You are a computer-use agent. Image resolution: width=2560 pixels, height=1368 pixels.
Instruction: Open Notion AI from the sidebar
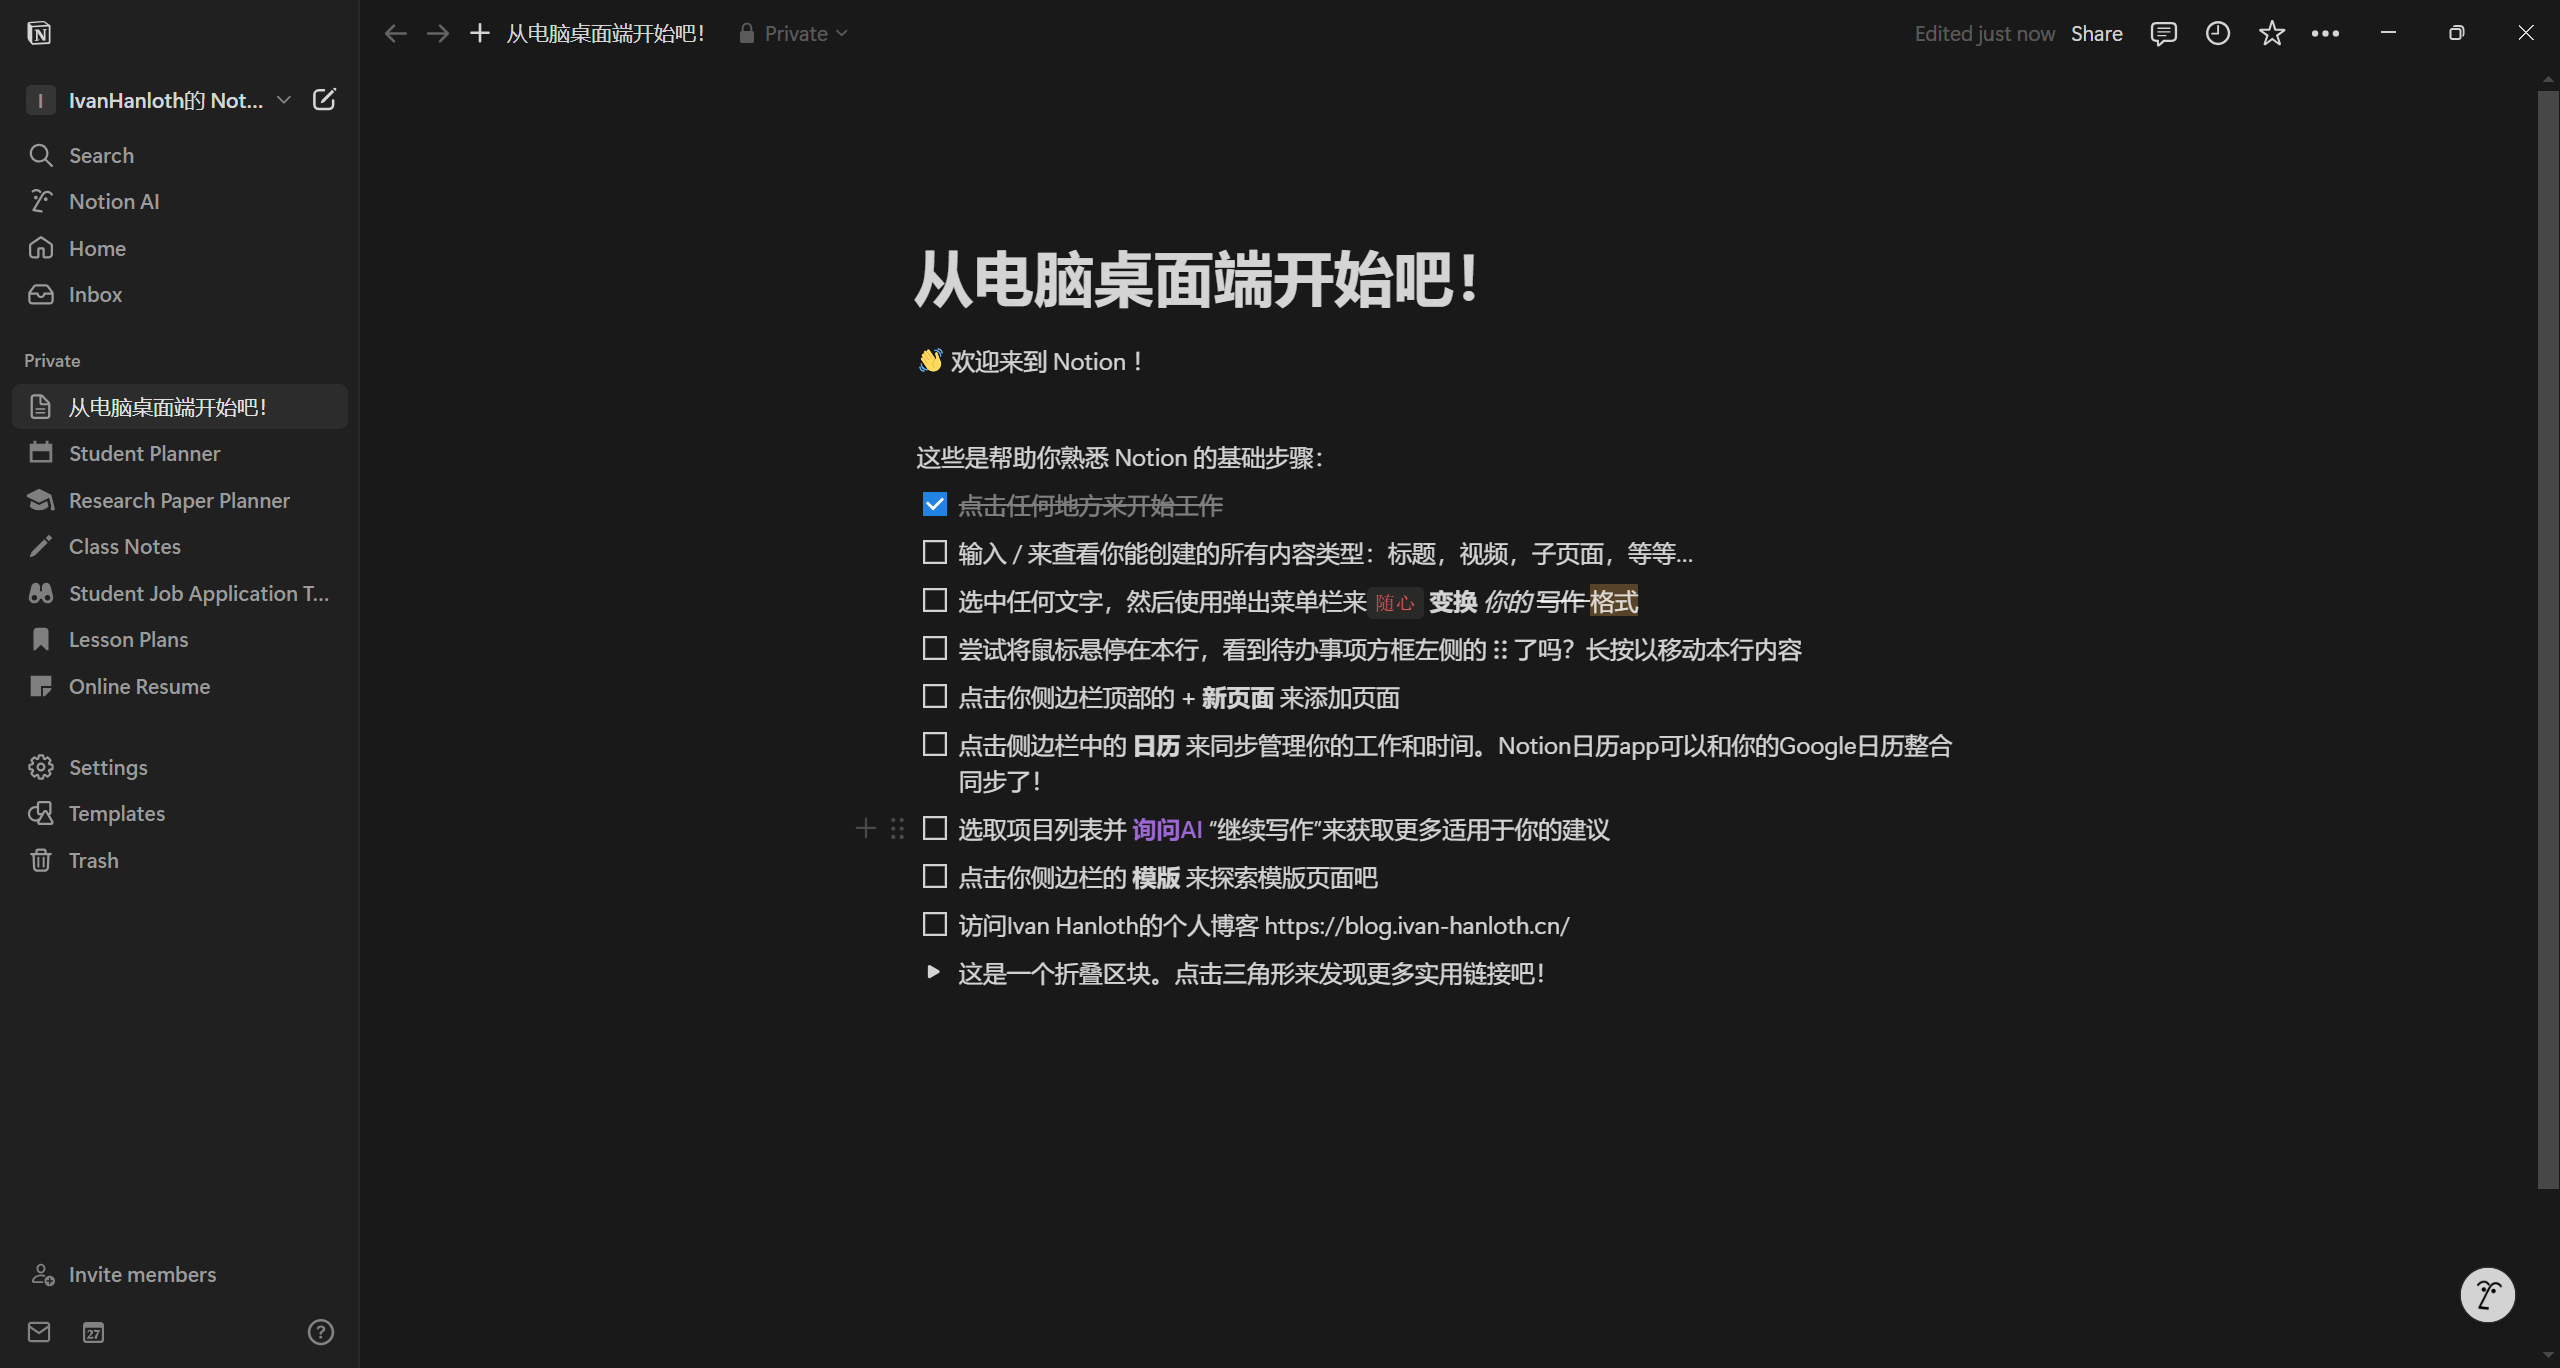[180, 201]
